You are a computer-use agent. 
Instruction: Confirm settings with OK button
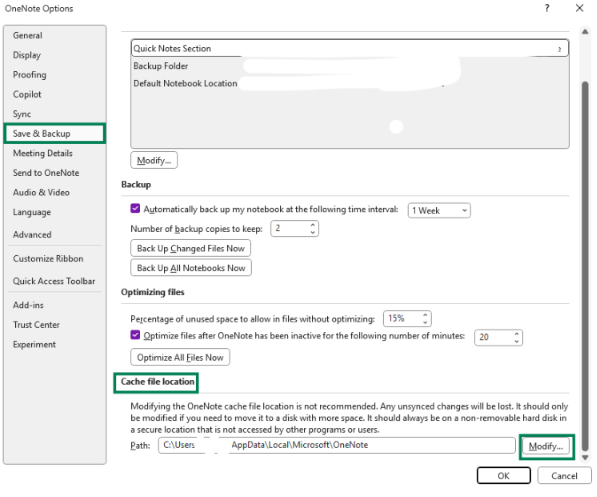tap(503, 476)
